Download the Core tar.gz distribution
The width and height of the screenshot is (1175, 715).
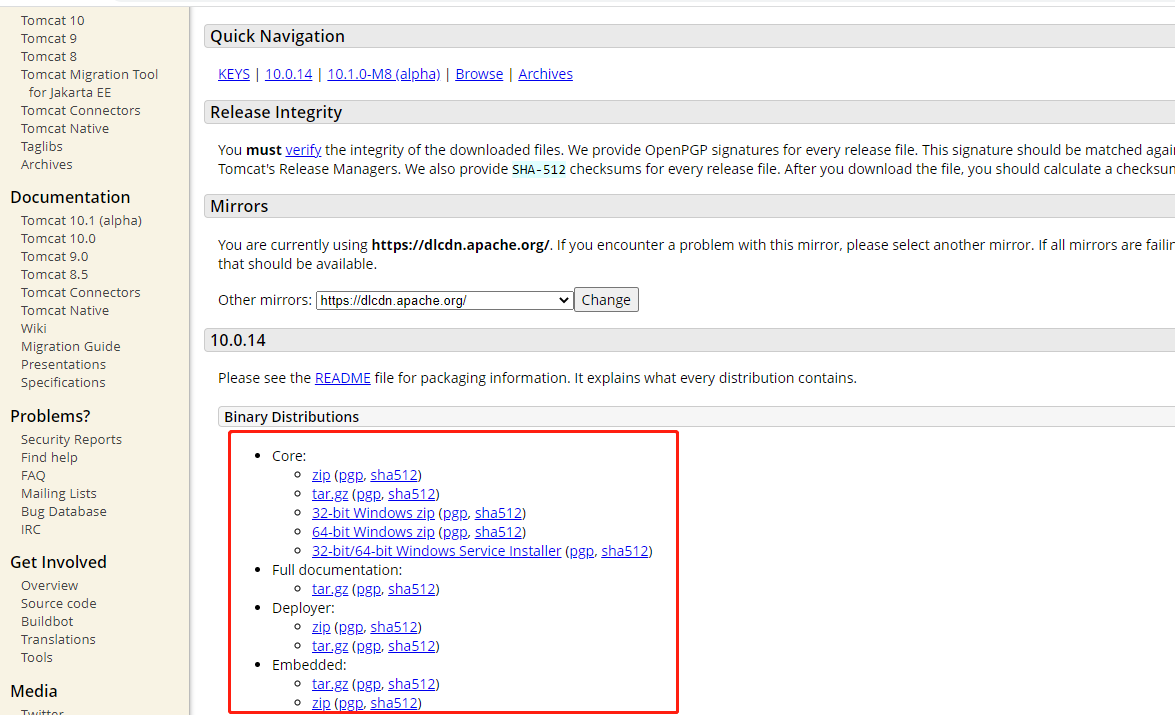330,494
